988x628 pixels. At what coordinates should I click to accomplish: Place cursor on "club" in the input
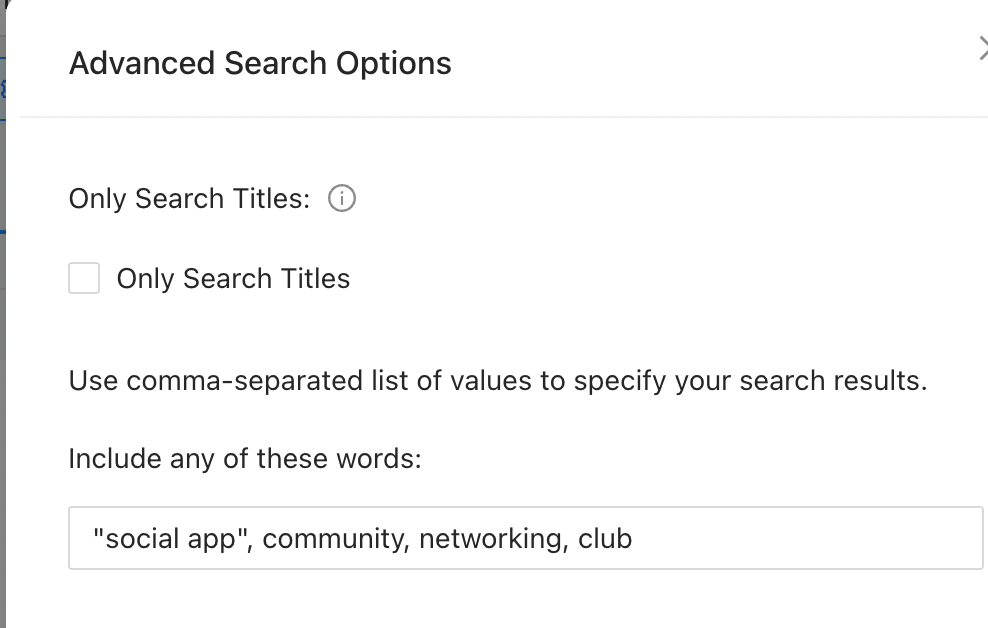coord(605,539)
